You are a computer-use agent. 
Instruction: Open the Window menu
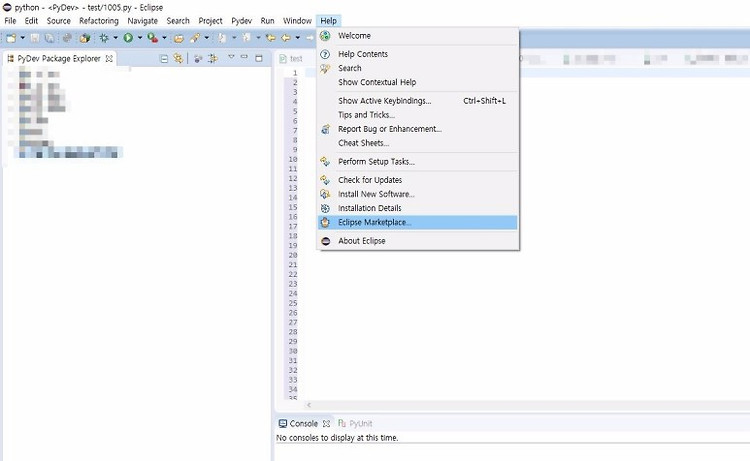pyautogui.click(x=297, y=21)
